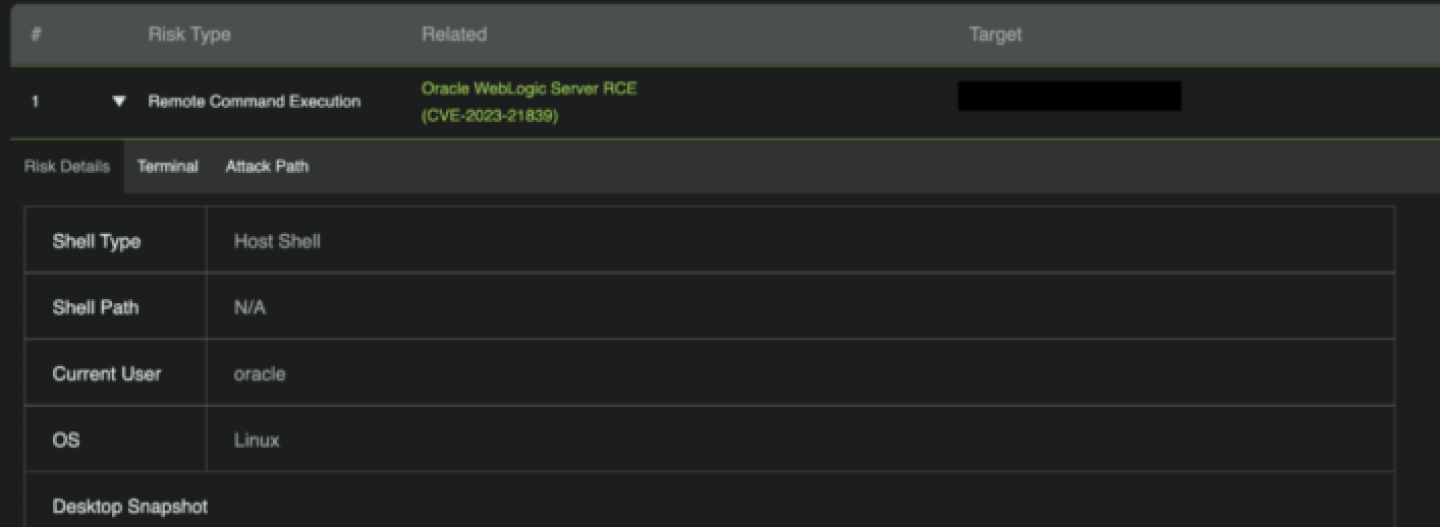The height and width of the screenshot is (527, 1440).
Task: Select the Remote Command Execution risk label
Action: click(x=254, y=102)
